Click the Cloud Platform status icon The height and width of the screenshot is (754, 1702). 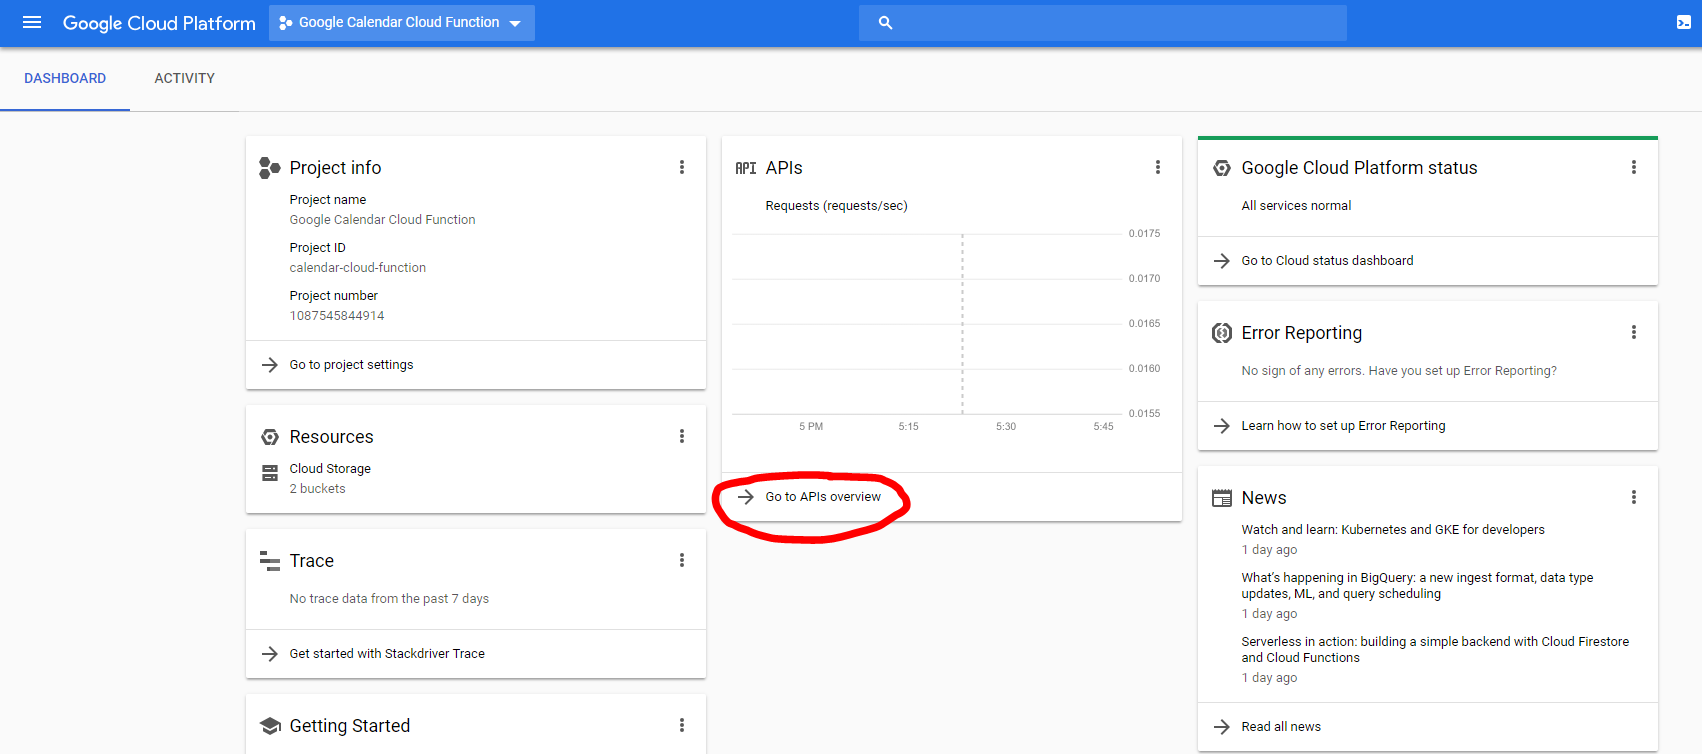tap(1222, 168)
